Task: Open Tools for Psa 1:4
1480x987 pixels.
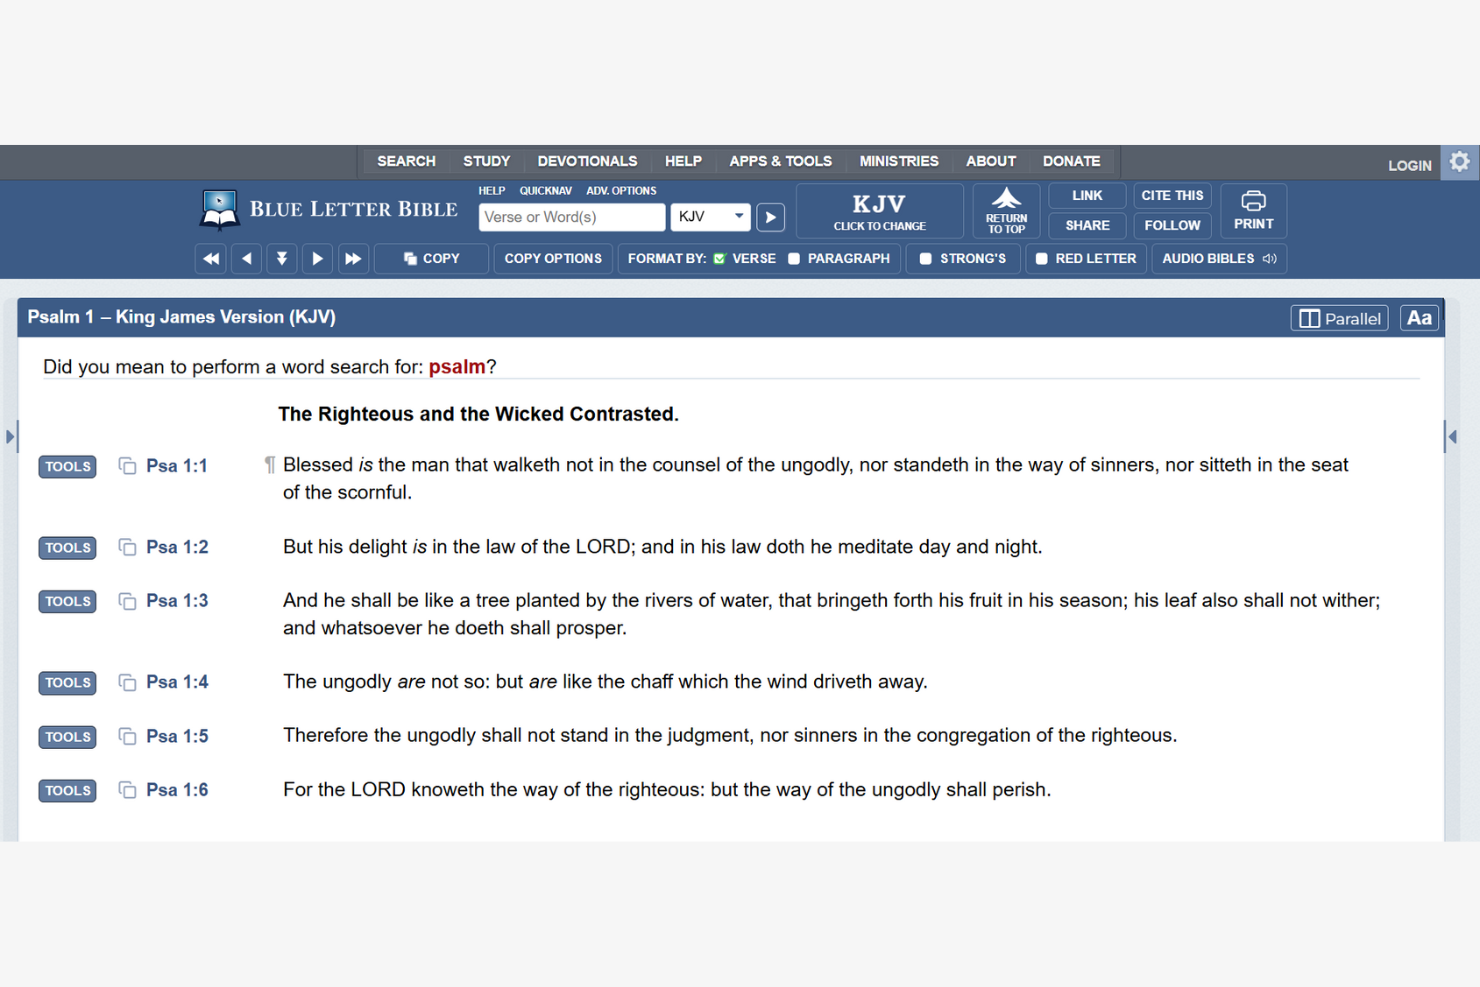Action: pos(67,683)
